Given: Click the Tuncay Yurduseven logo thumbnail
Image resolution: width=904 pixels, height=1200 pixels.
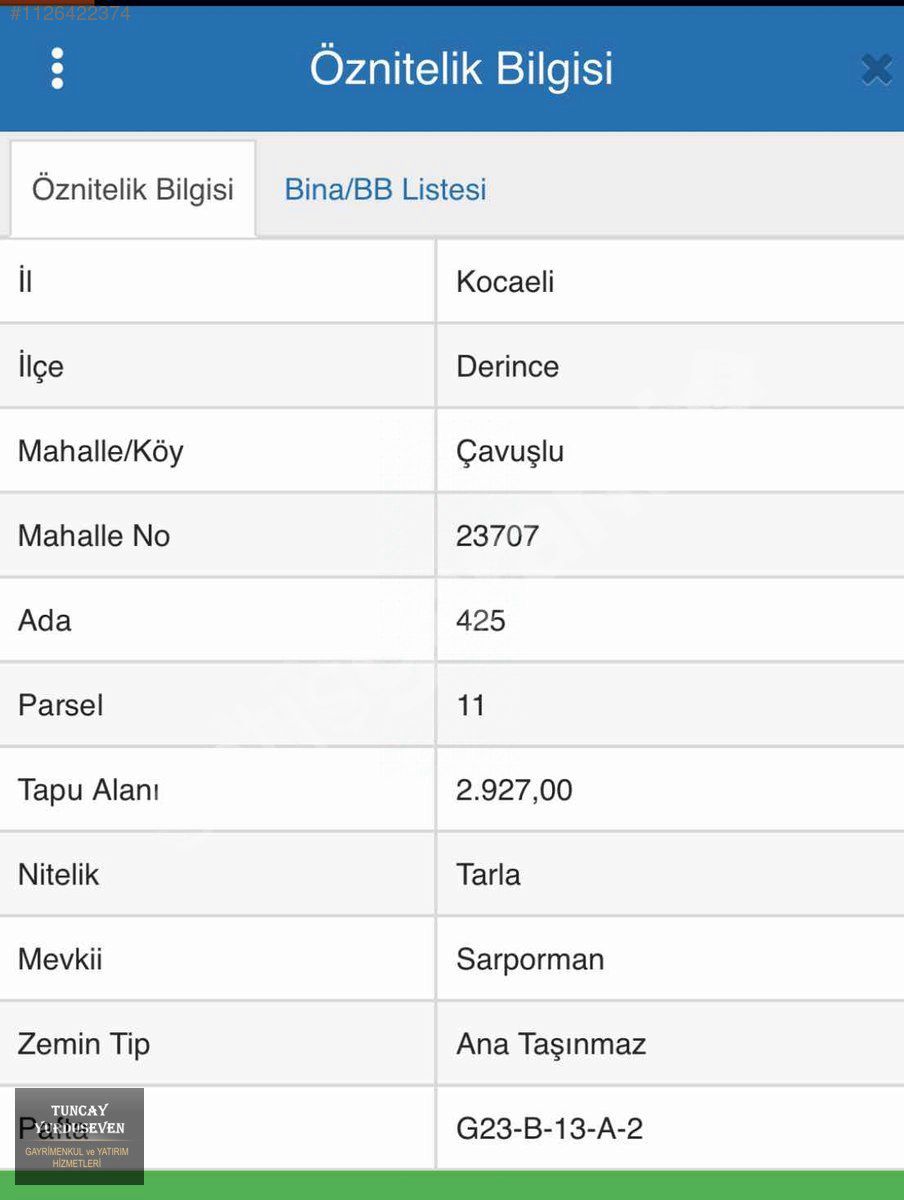Looking at the screenshot, I should [80, 1136].
